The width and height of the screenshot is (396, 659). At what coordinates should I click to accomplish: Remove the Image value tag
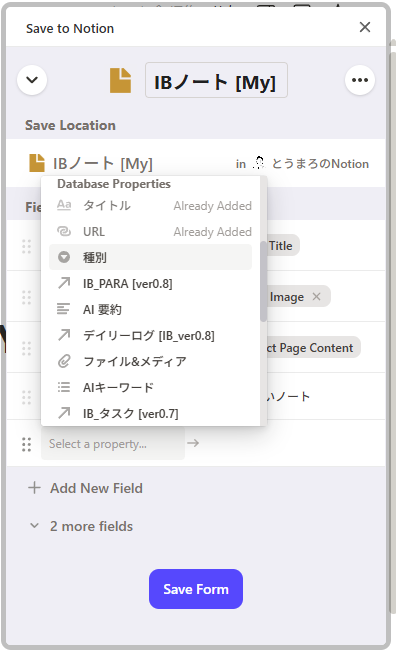point(317,297)
